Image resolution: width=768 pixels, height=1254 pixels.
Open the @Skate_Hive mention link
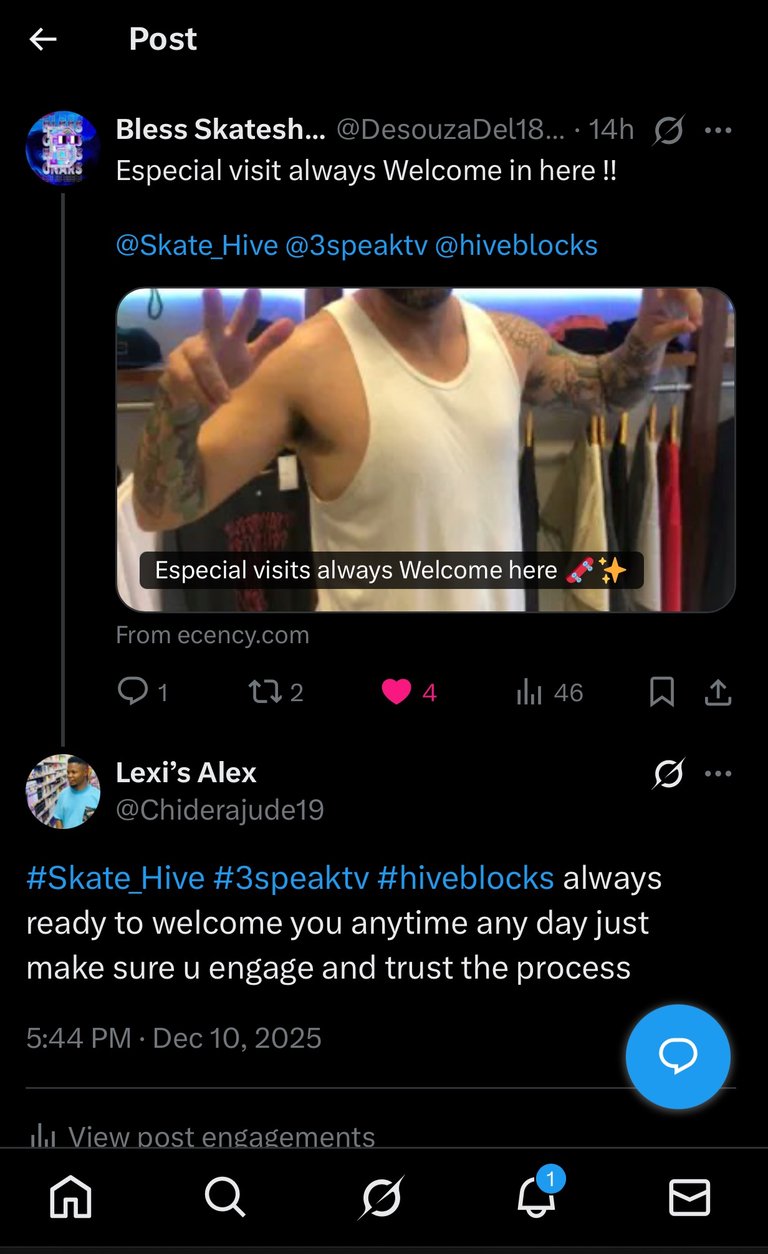point(197,245)
